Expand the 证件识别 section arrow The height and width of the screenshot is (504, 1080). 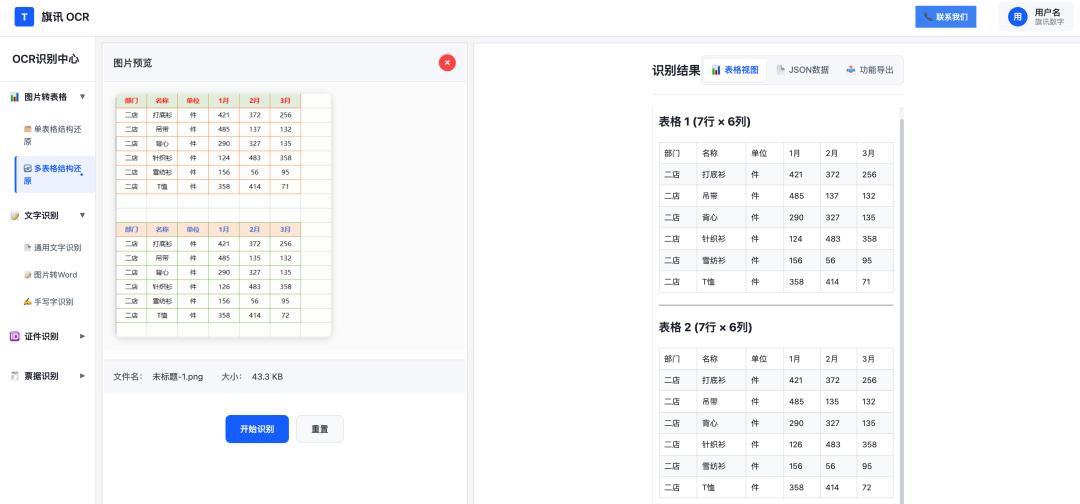tap(83, 337)
